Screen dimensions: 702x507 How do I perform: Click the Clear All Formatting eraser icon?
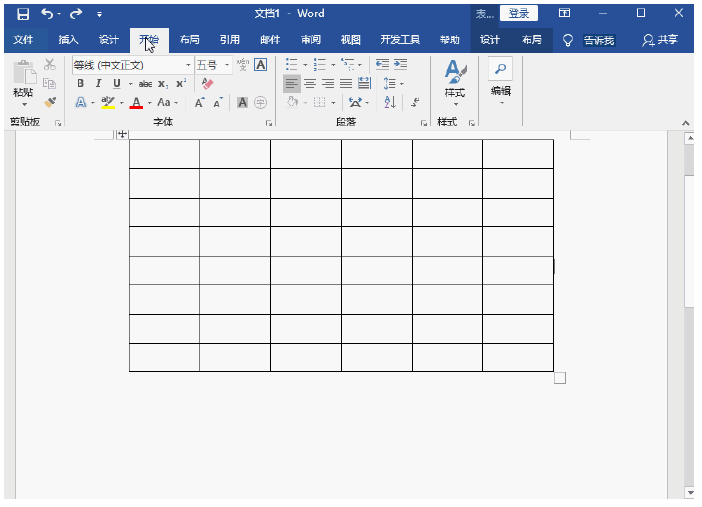(207, 84)
